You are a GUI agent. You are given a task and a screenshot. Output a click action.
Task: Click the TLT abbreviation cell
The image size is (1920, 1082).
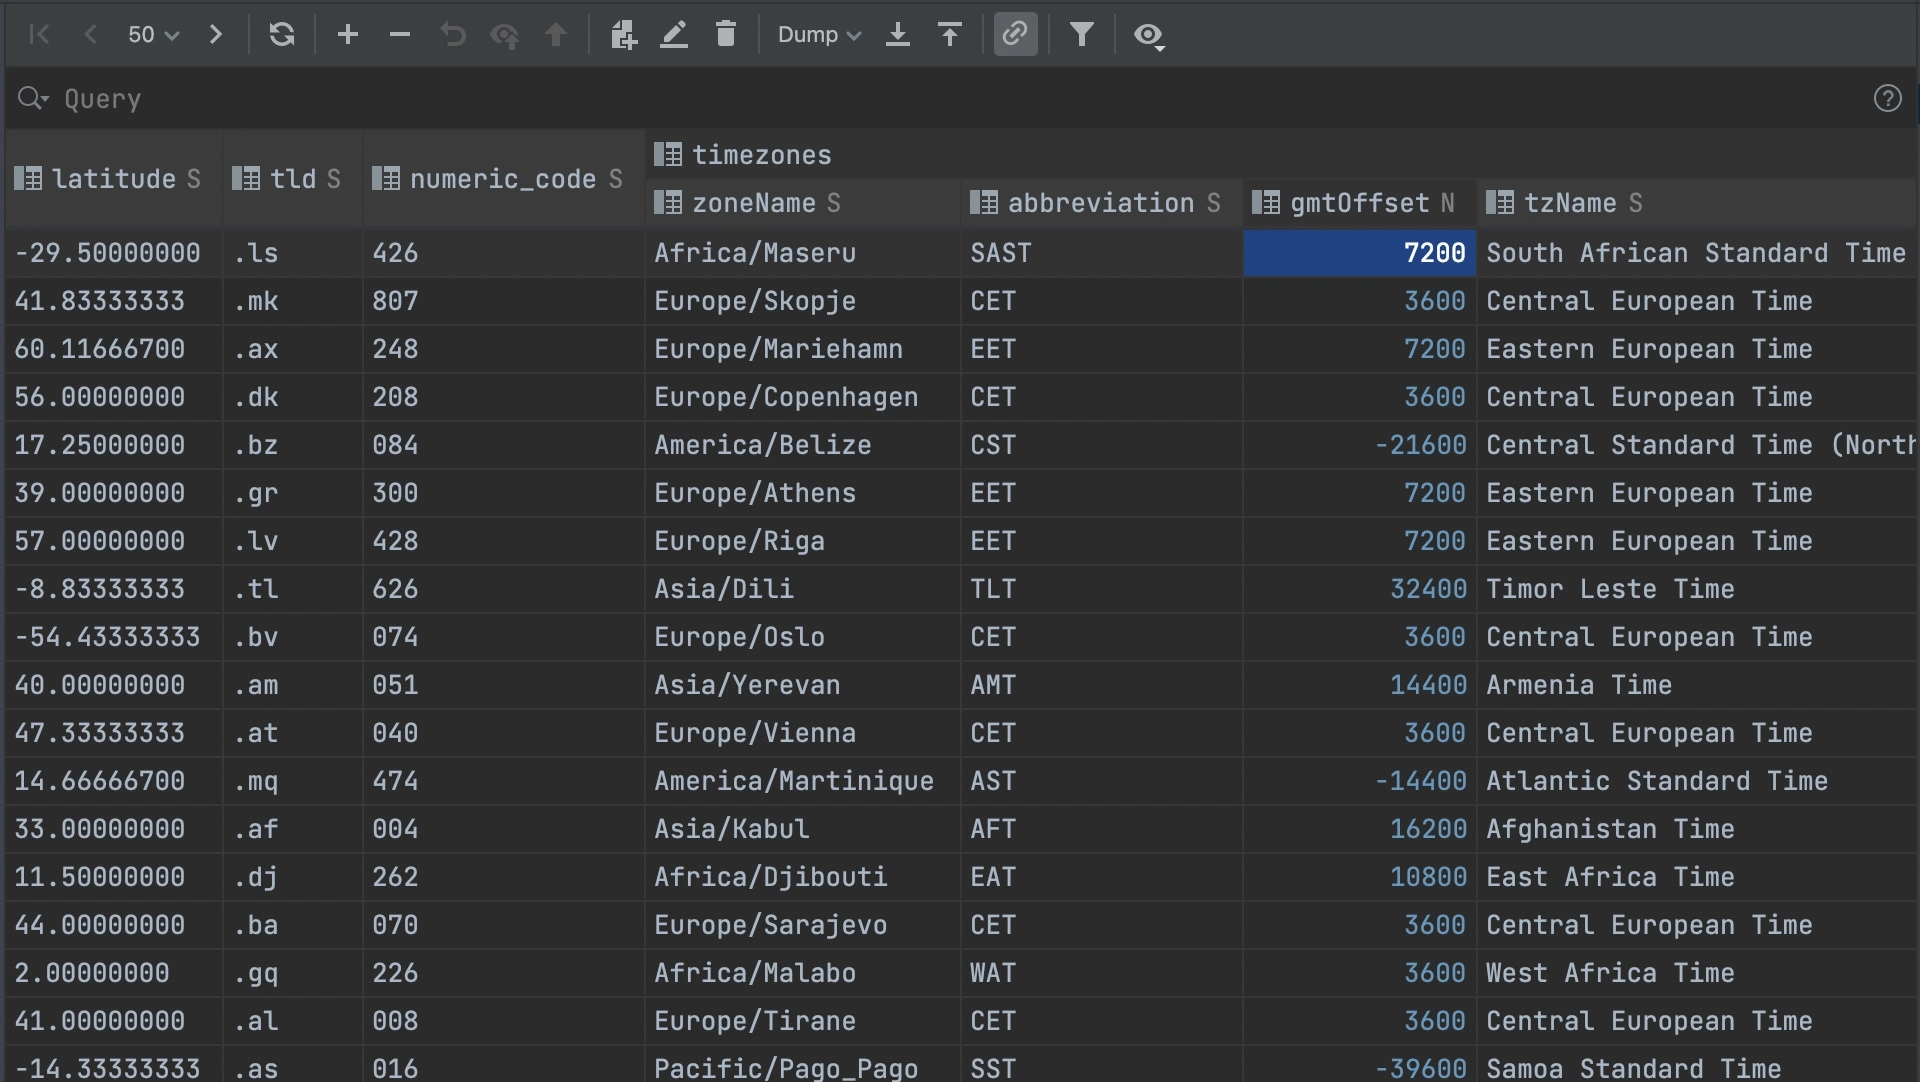click(1102, 589)
